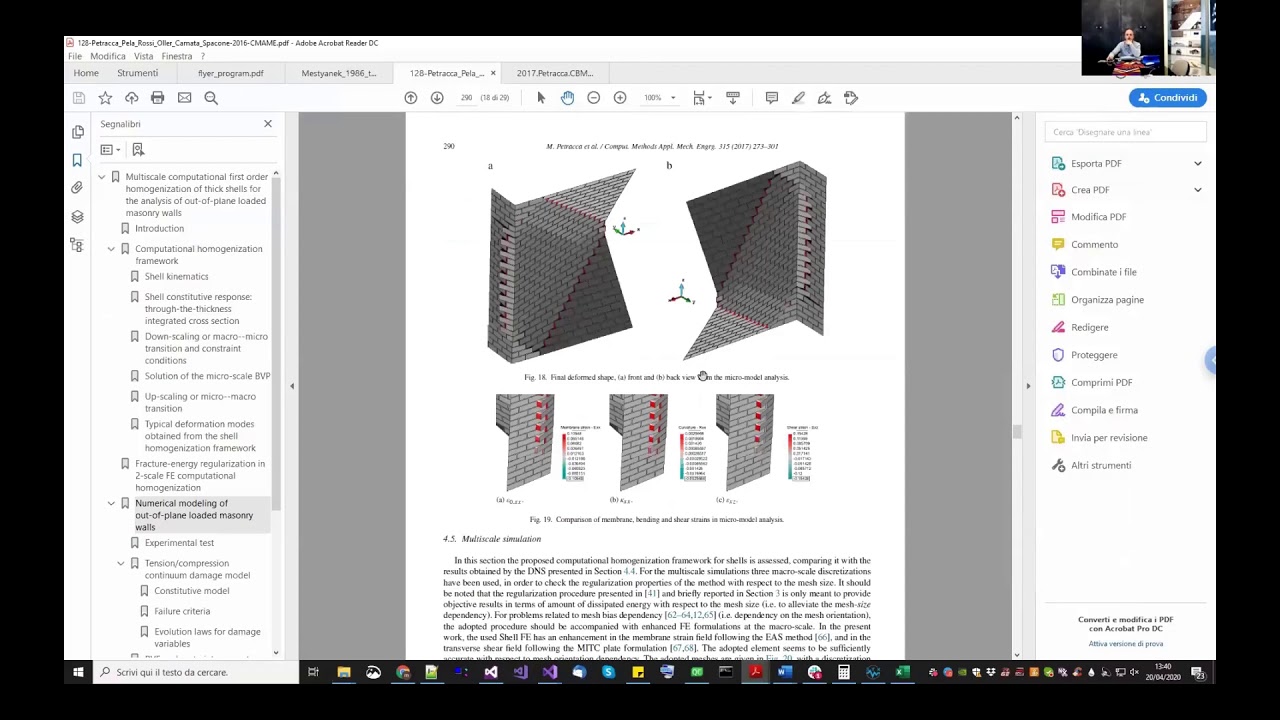The height and width of the screenshot is (720, 1280).
Task: Add a comment note from toolbar
Action: [772, 98]
